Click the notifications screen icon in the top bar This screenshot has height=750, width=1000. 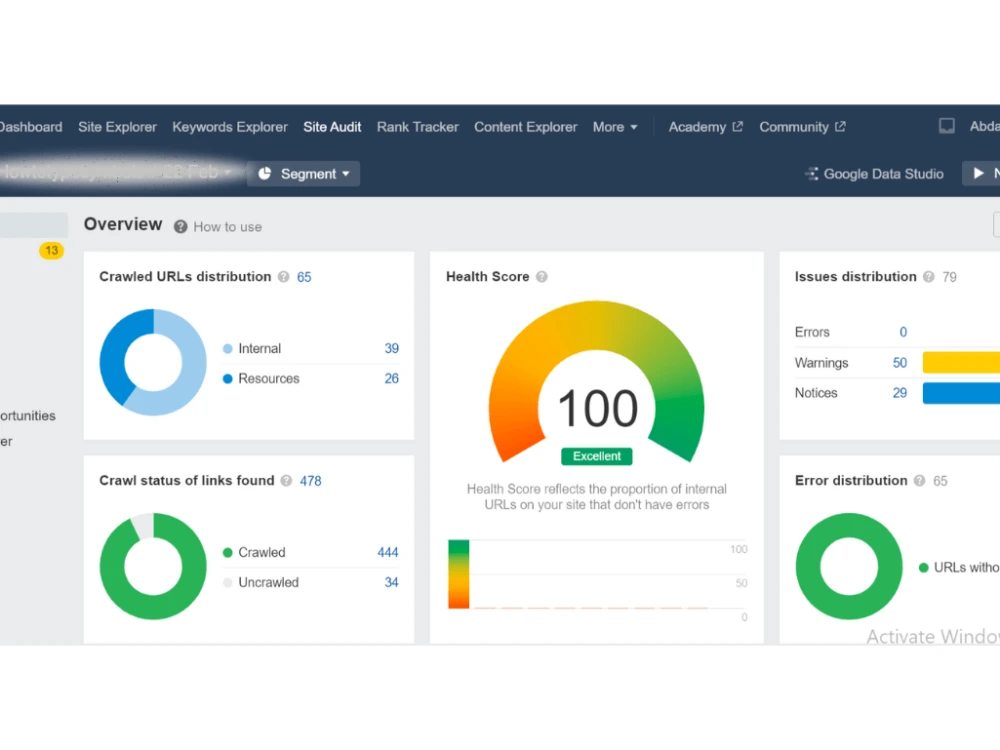(x=946, y=126)
